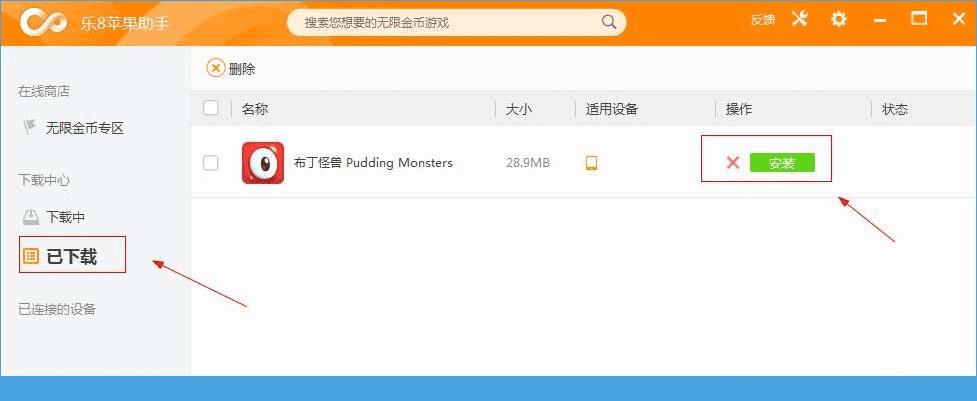Click the 名称 column header
Viewport: 977px width, 401px height.
(255, 109)
